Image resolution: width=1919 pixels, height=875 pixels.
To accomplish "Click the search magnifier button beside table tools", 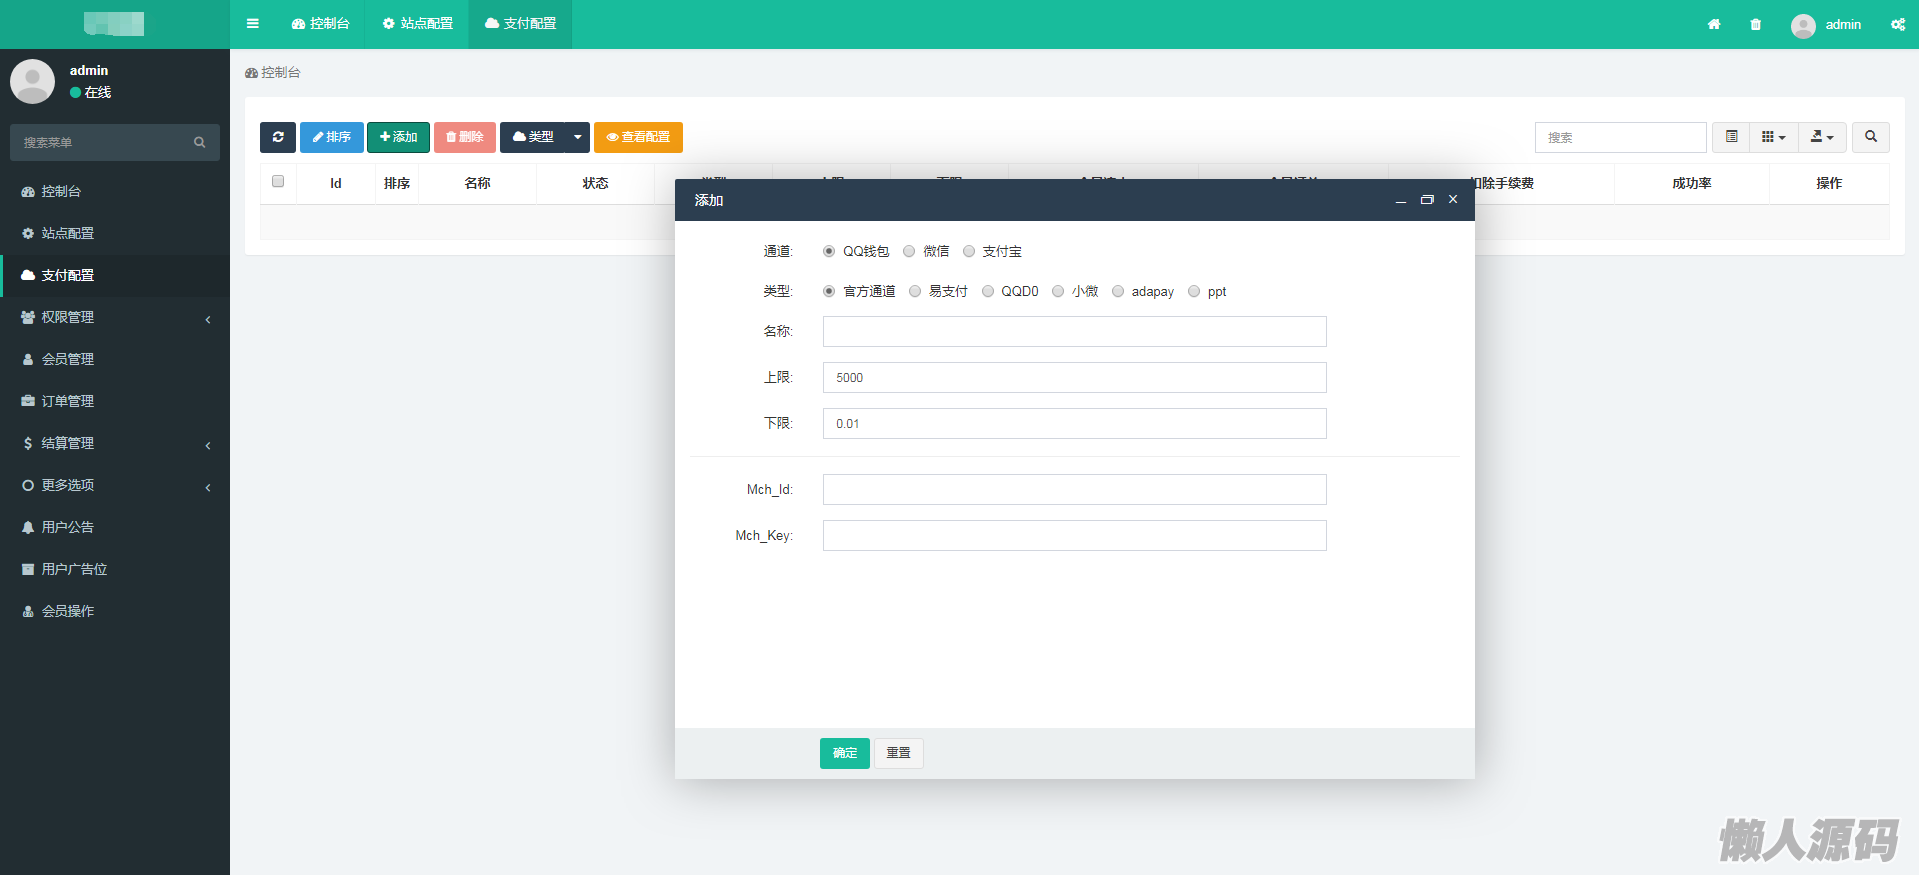I will (1870, 137).
